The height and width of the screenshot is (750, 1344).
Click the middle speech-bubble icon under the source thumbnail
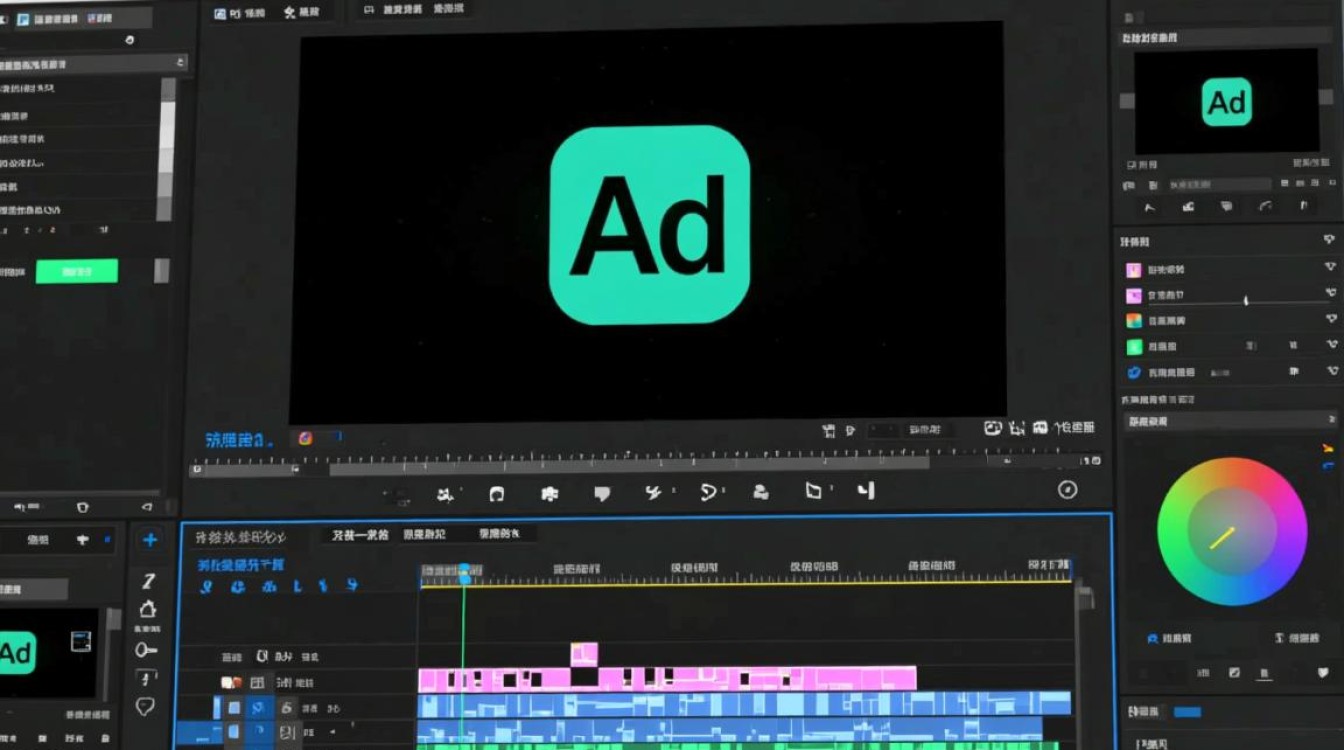click(1227, 207)
